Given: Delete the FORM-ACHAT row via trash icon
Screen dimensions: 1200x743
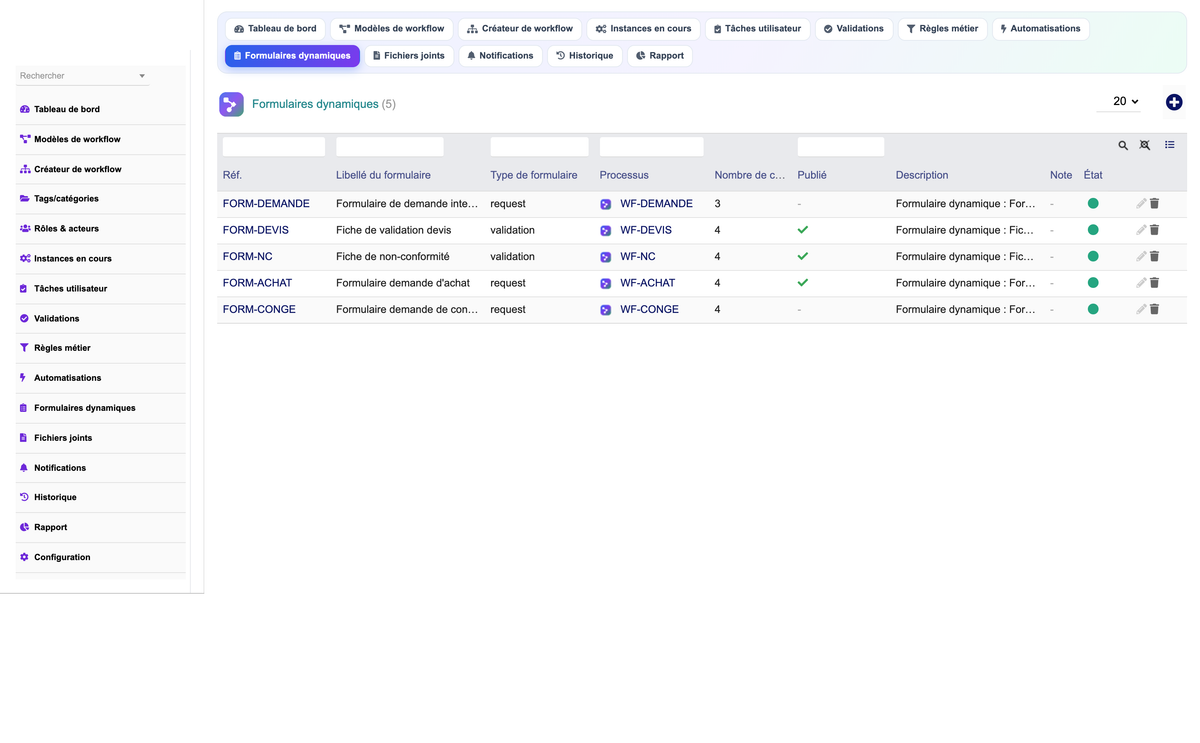Looking at the screenshot, I should 1154,283.
